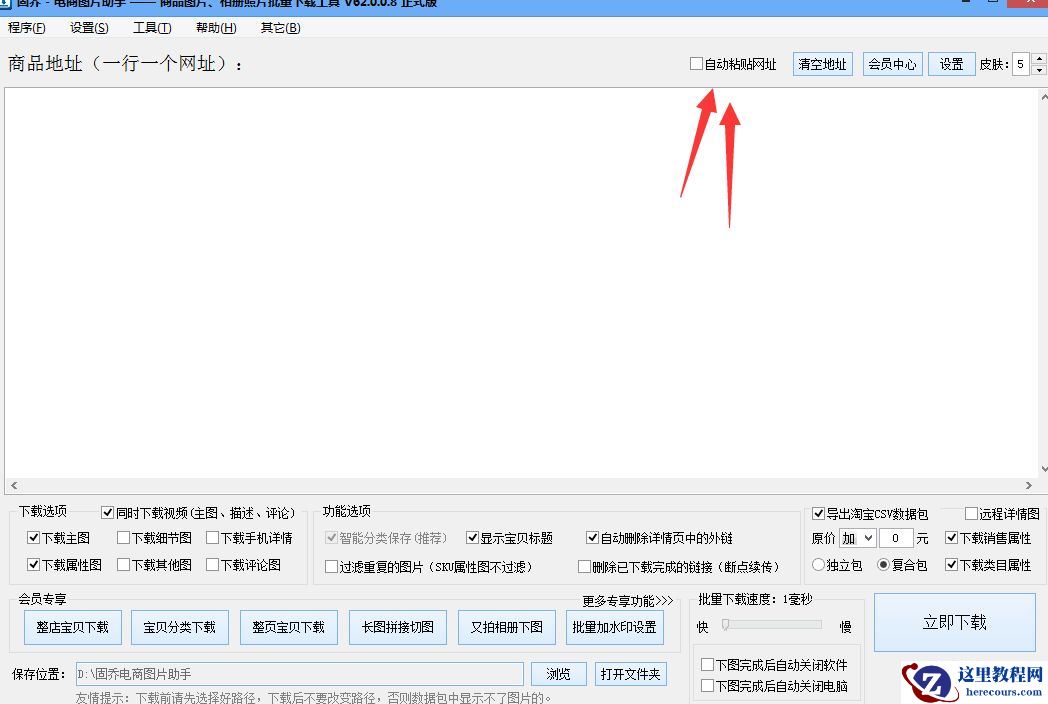1048x704 pixels.
Task: Uncheck 下载主图
Action: click(33, 538)
